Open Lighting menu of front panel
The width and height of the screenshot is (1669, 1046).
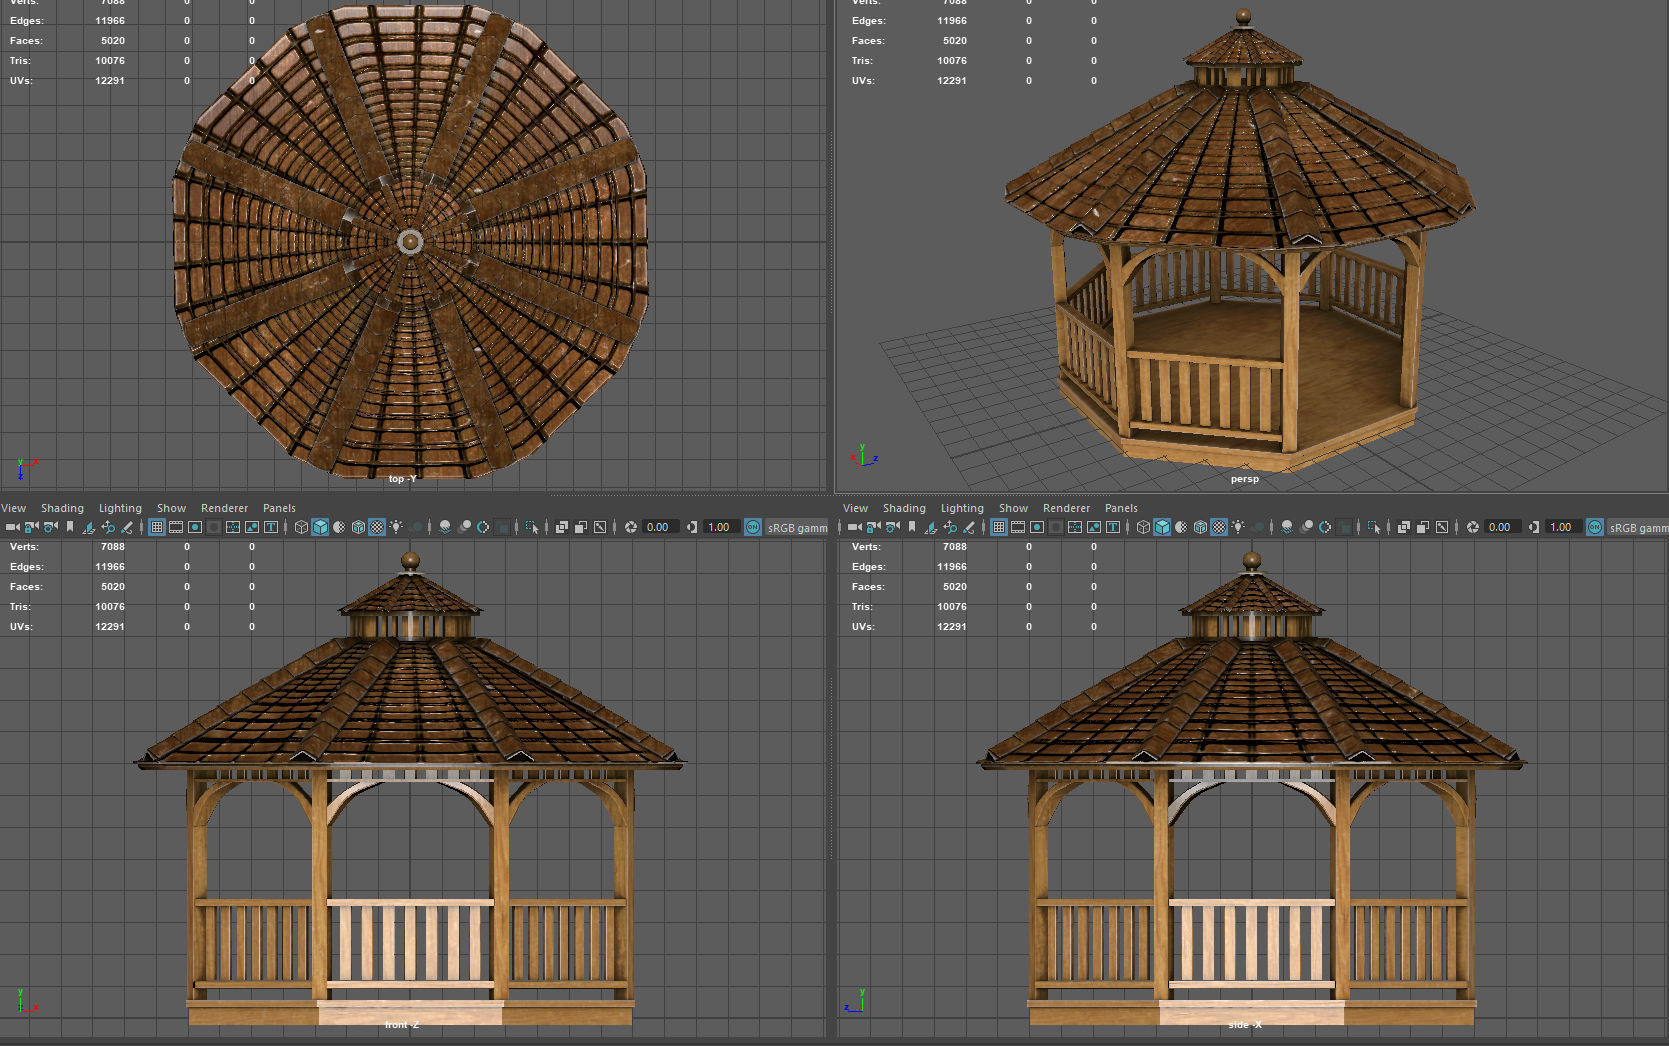pos(120,508)
